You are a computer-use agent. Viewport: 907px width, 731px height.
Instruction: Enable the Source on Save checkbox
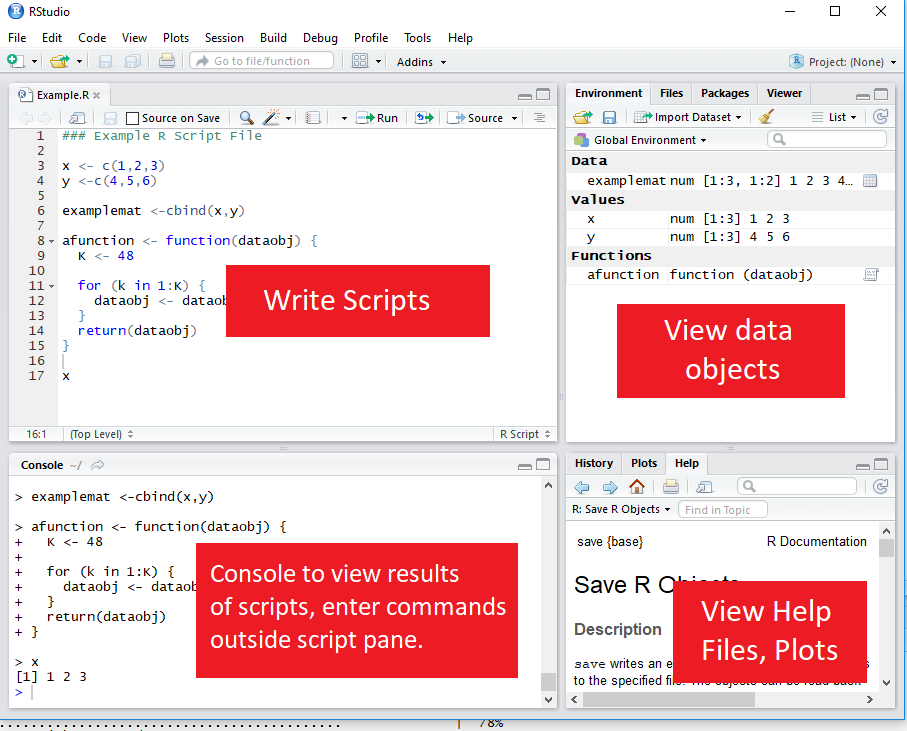[132, 118]
